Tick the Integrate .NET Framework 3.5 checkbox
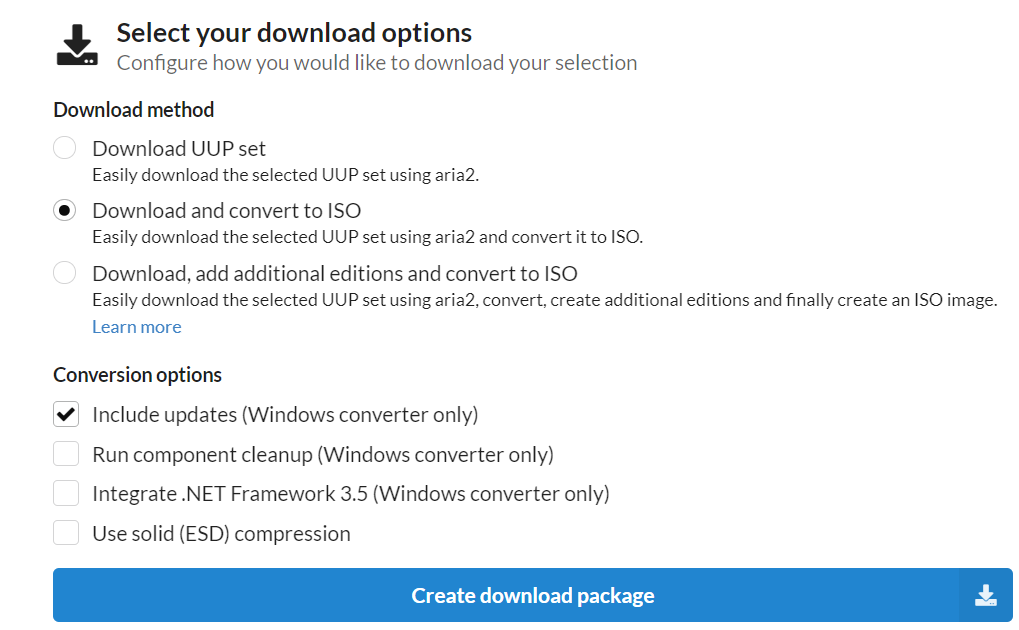The image size is (1019, 630). pos(66,493)
